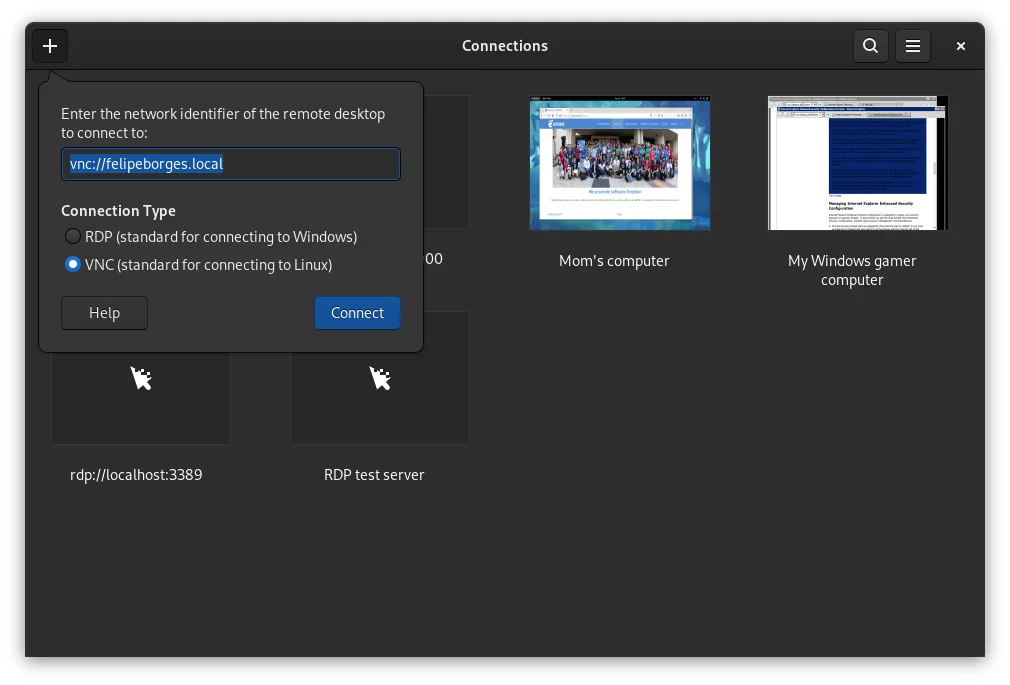Viewport: 1010px width, 685px height.
Task: Select the RDP connection type radio button
Action: coord(73,237)
